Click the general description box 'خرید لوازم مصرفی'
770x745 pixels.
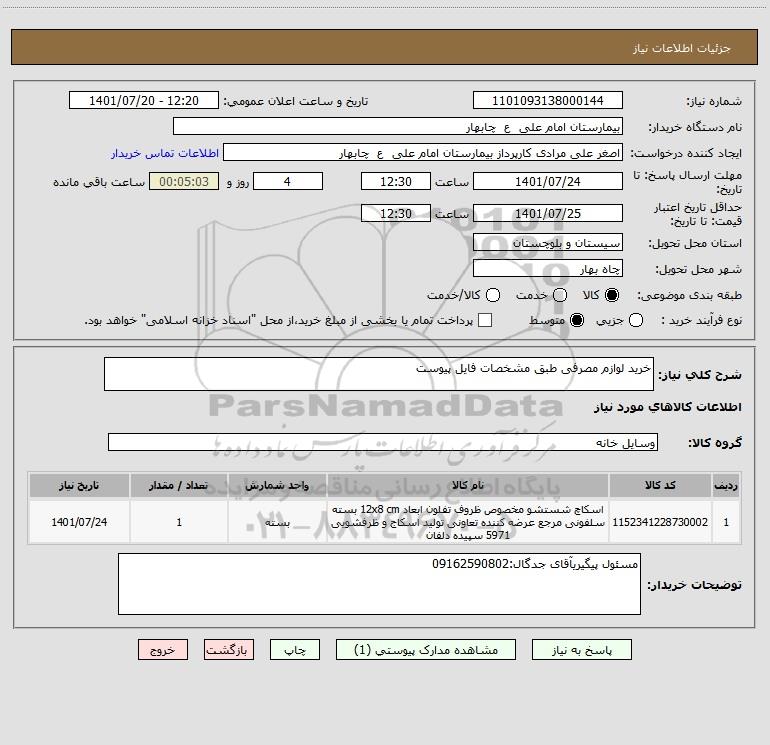click(x=379, y=374)
